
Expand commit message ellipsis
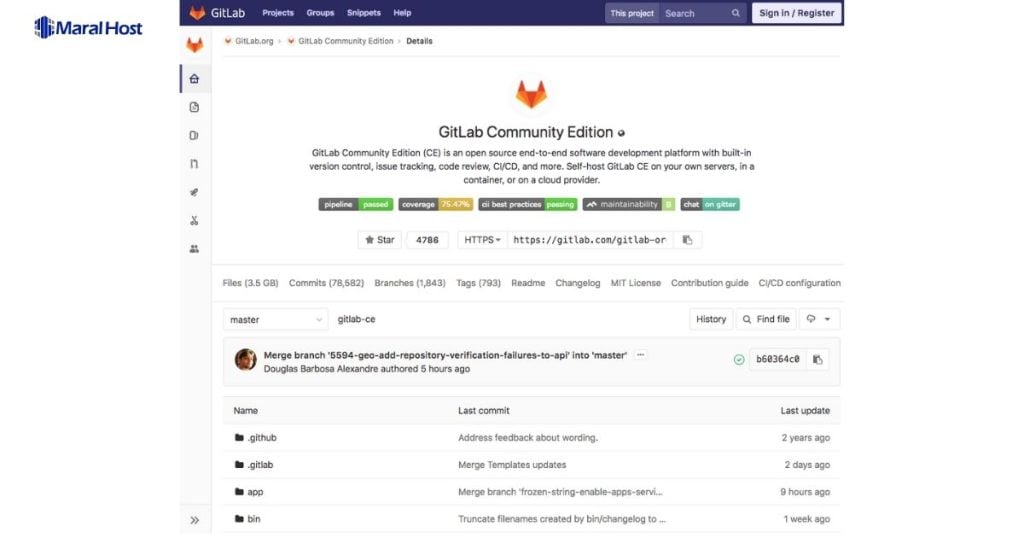641,355
